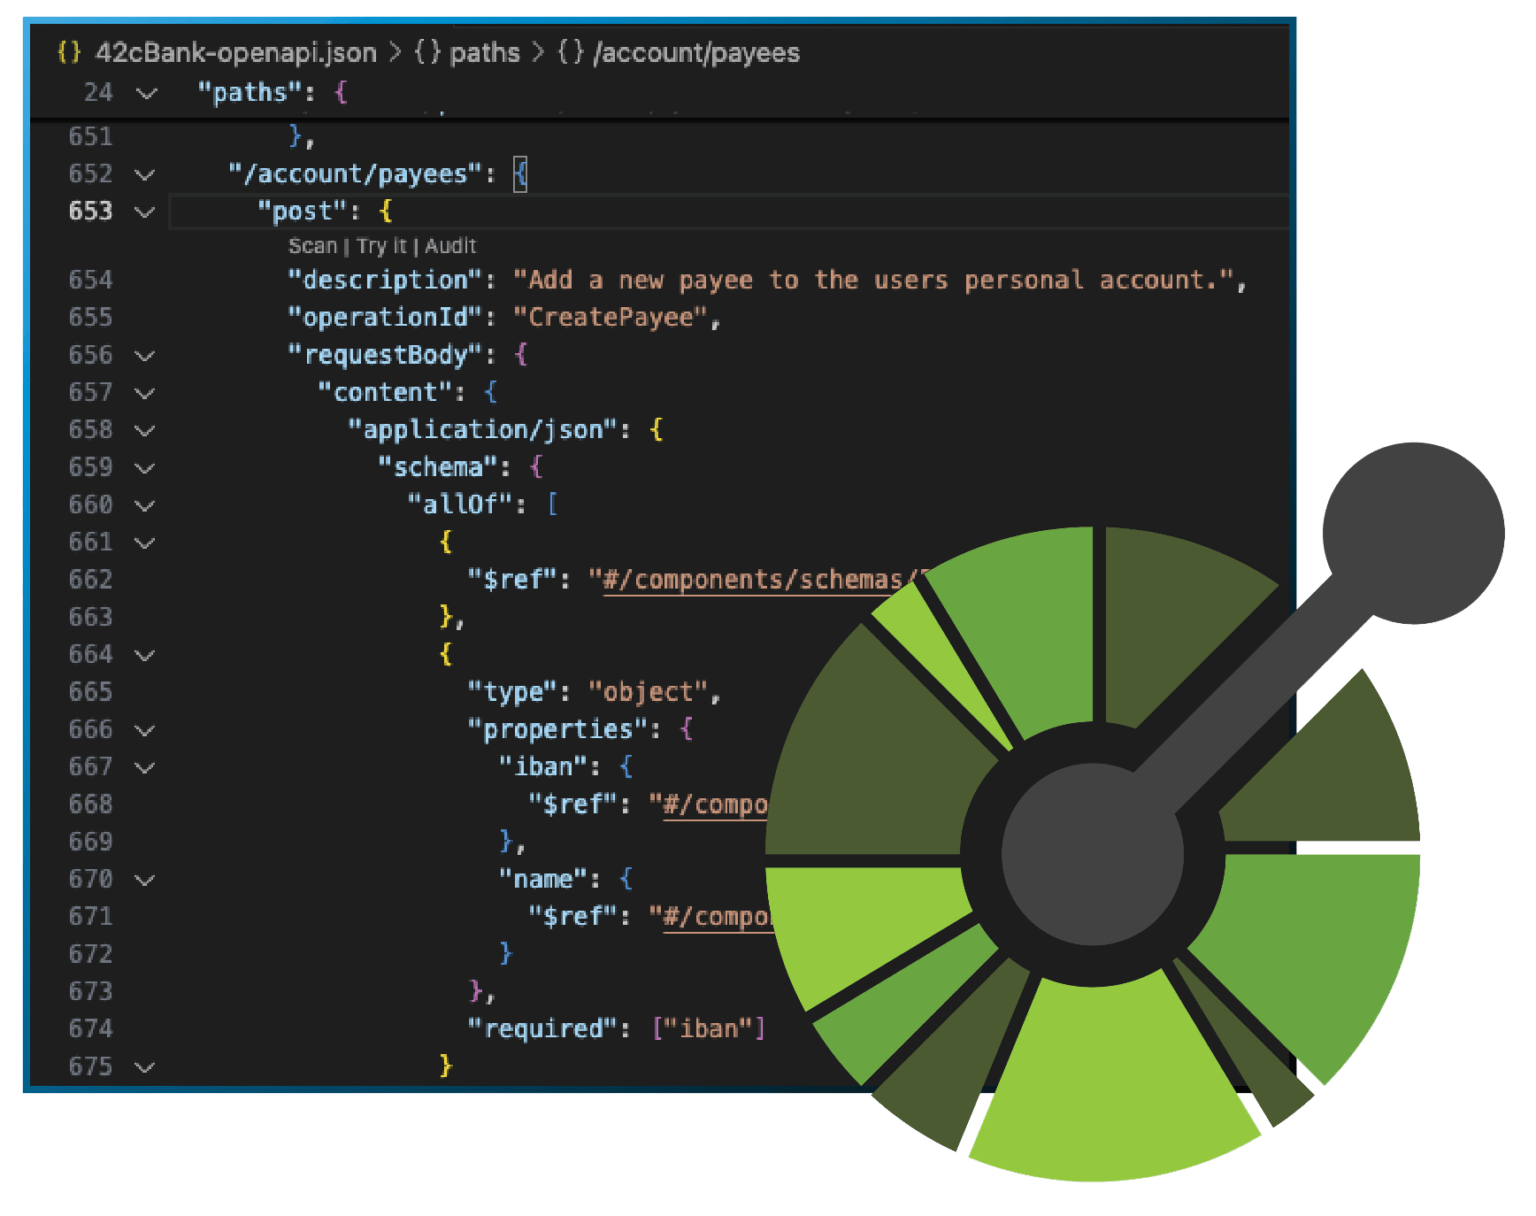Collapse the /account/payees block at line 652
The width and height of the screenshot is (1536, 1216).
coord(145,175)
